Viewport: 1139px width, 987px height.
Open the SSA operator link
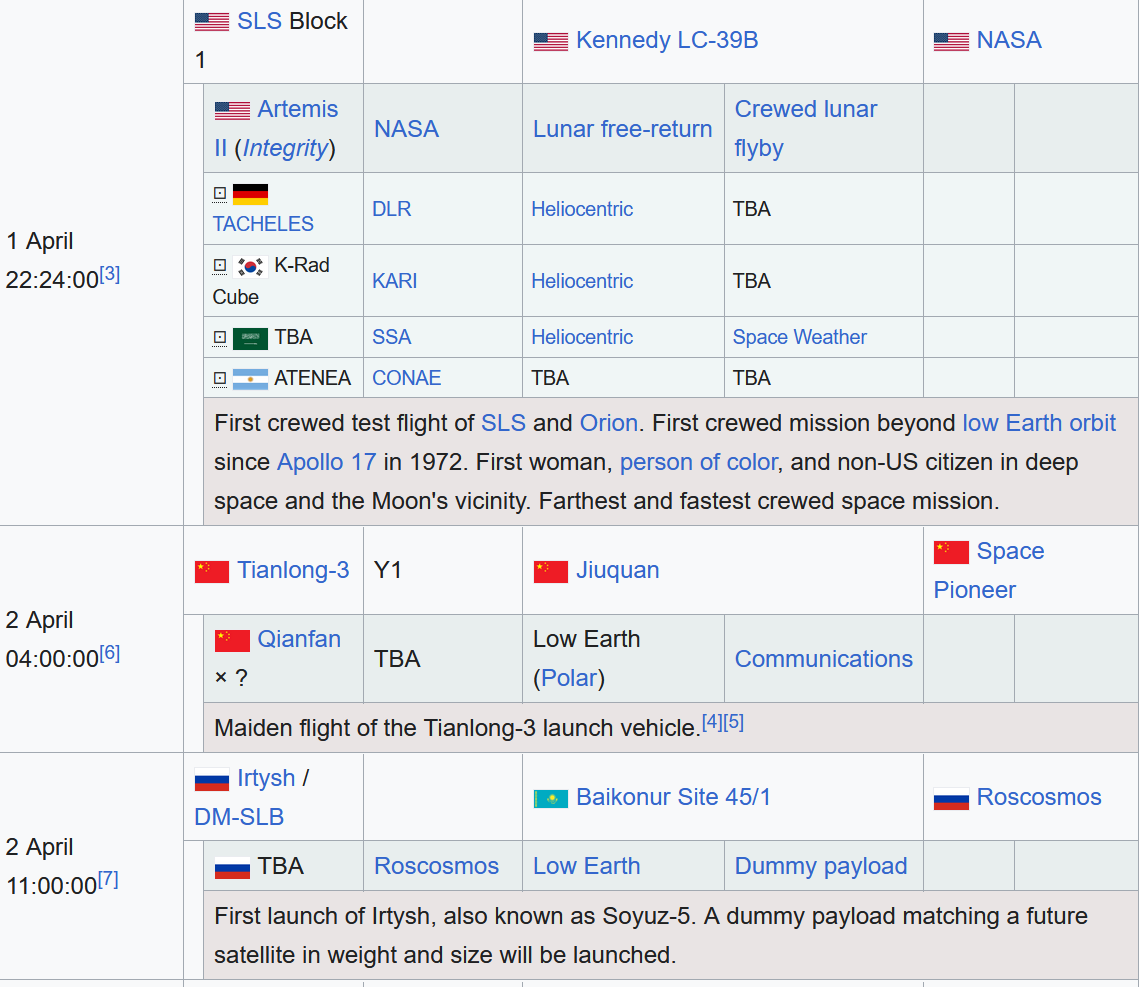pos(392,337)
